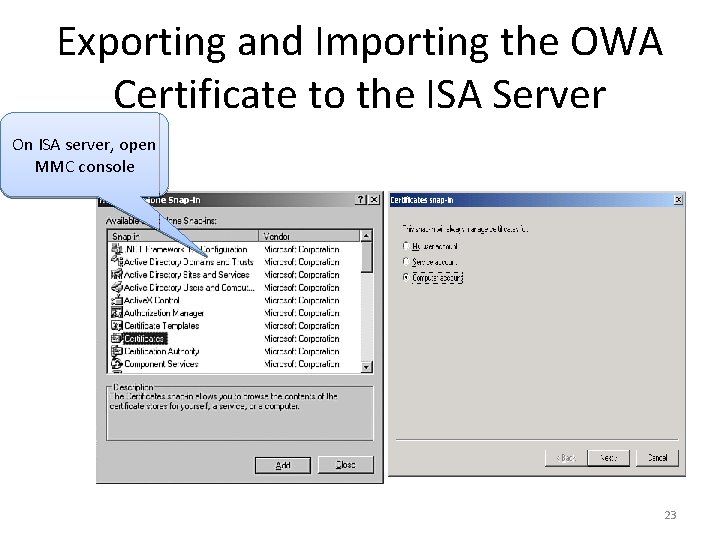
Task: Click the Certificate Templates snap-in icon
Action: point(117,326)
